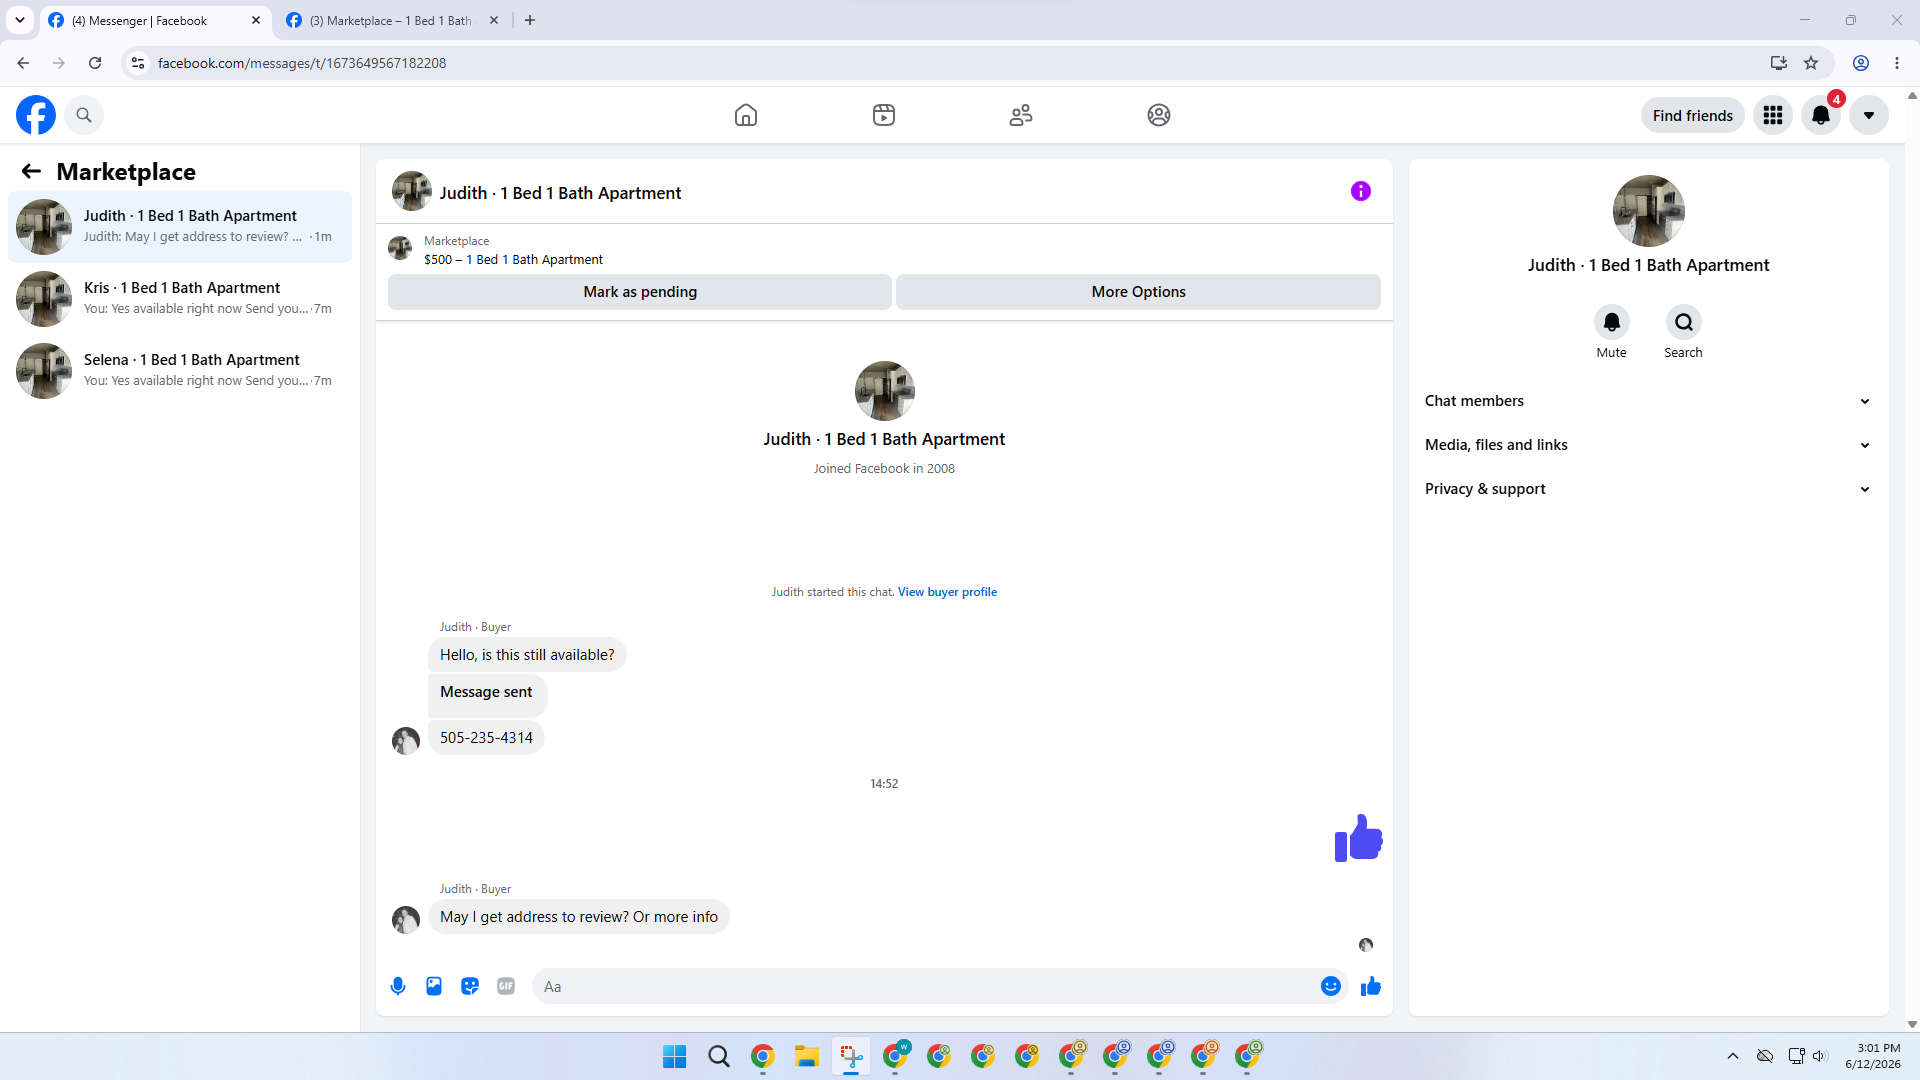Image resolution: width=1920 pixels, height=1080 pixels.
Task: Open the Groups icon in top navigation
Action: point(1159,115)
